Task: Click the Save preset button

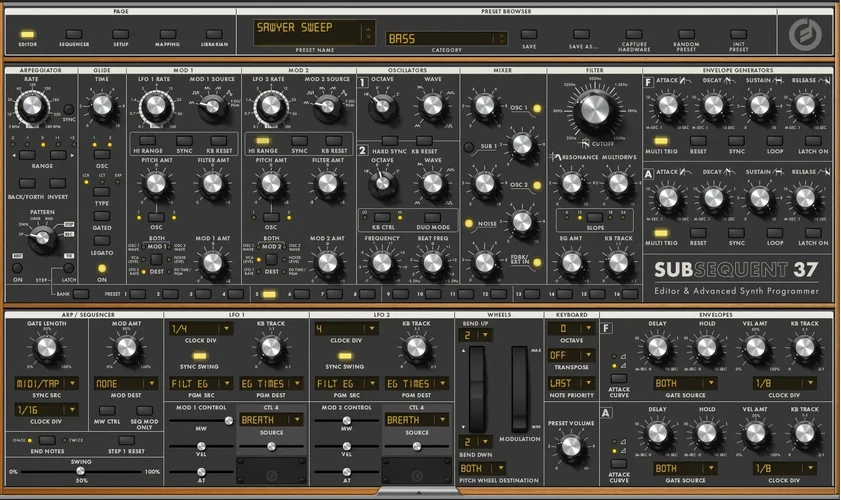Action: pos(528,34)
